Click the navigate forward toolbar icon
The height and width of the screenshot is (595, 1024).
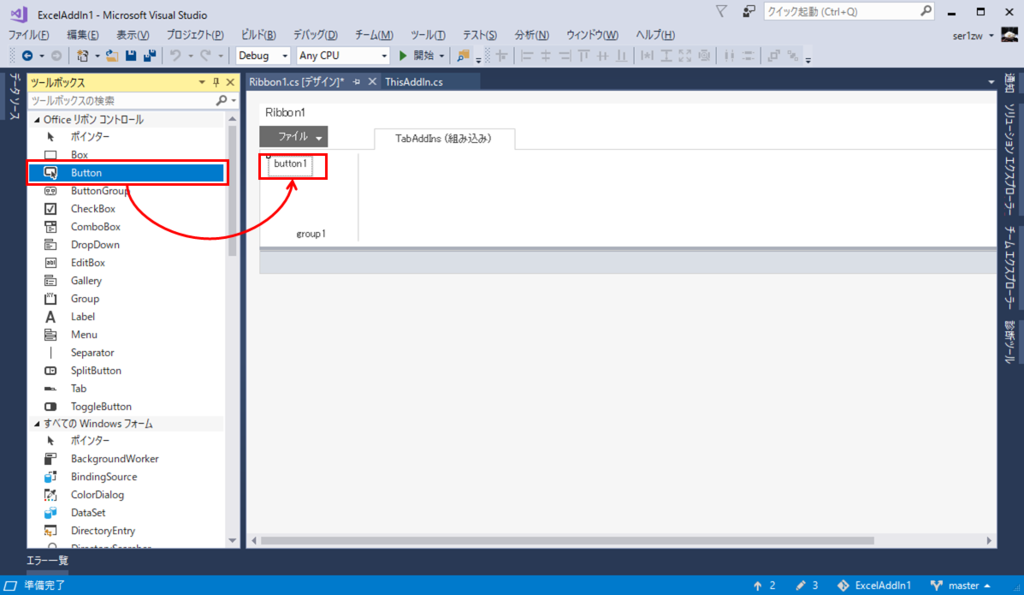(x=57, y=56)
